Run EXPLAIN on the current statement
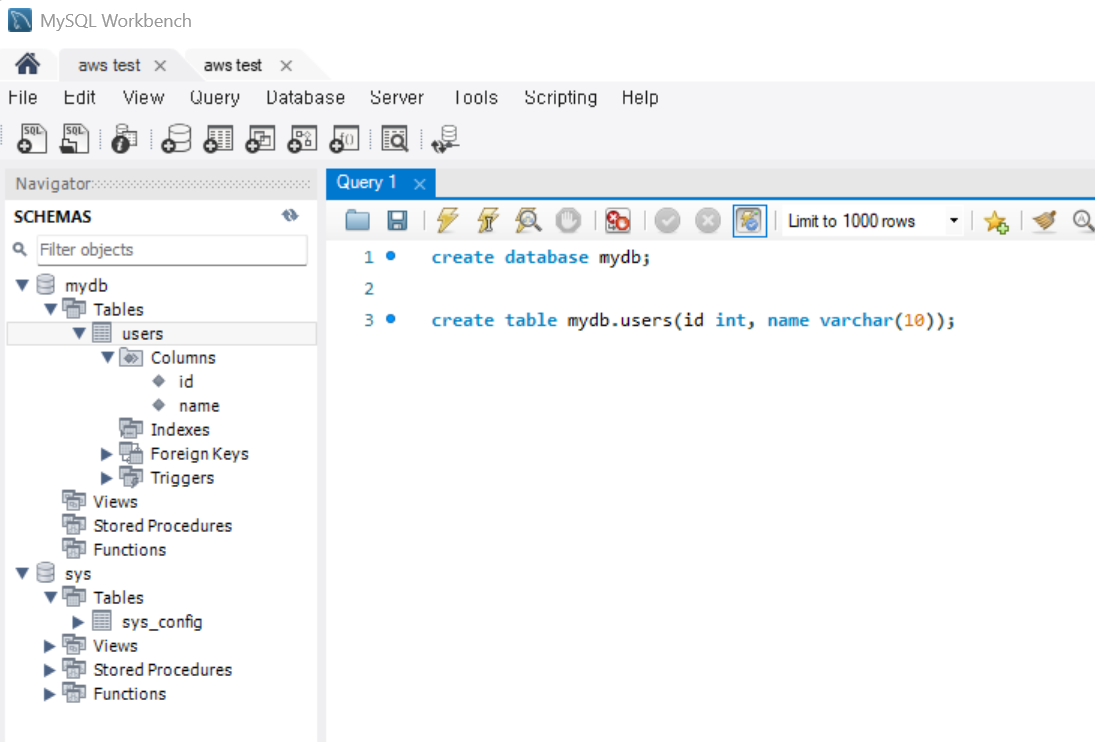This screenshot has height=742, width=1095. 528,221
